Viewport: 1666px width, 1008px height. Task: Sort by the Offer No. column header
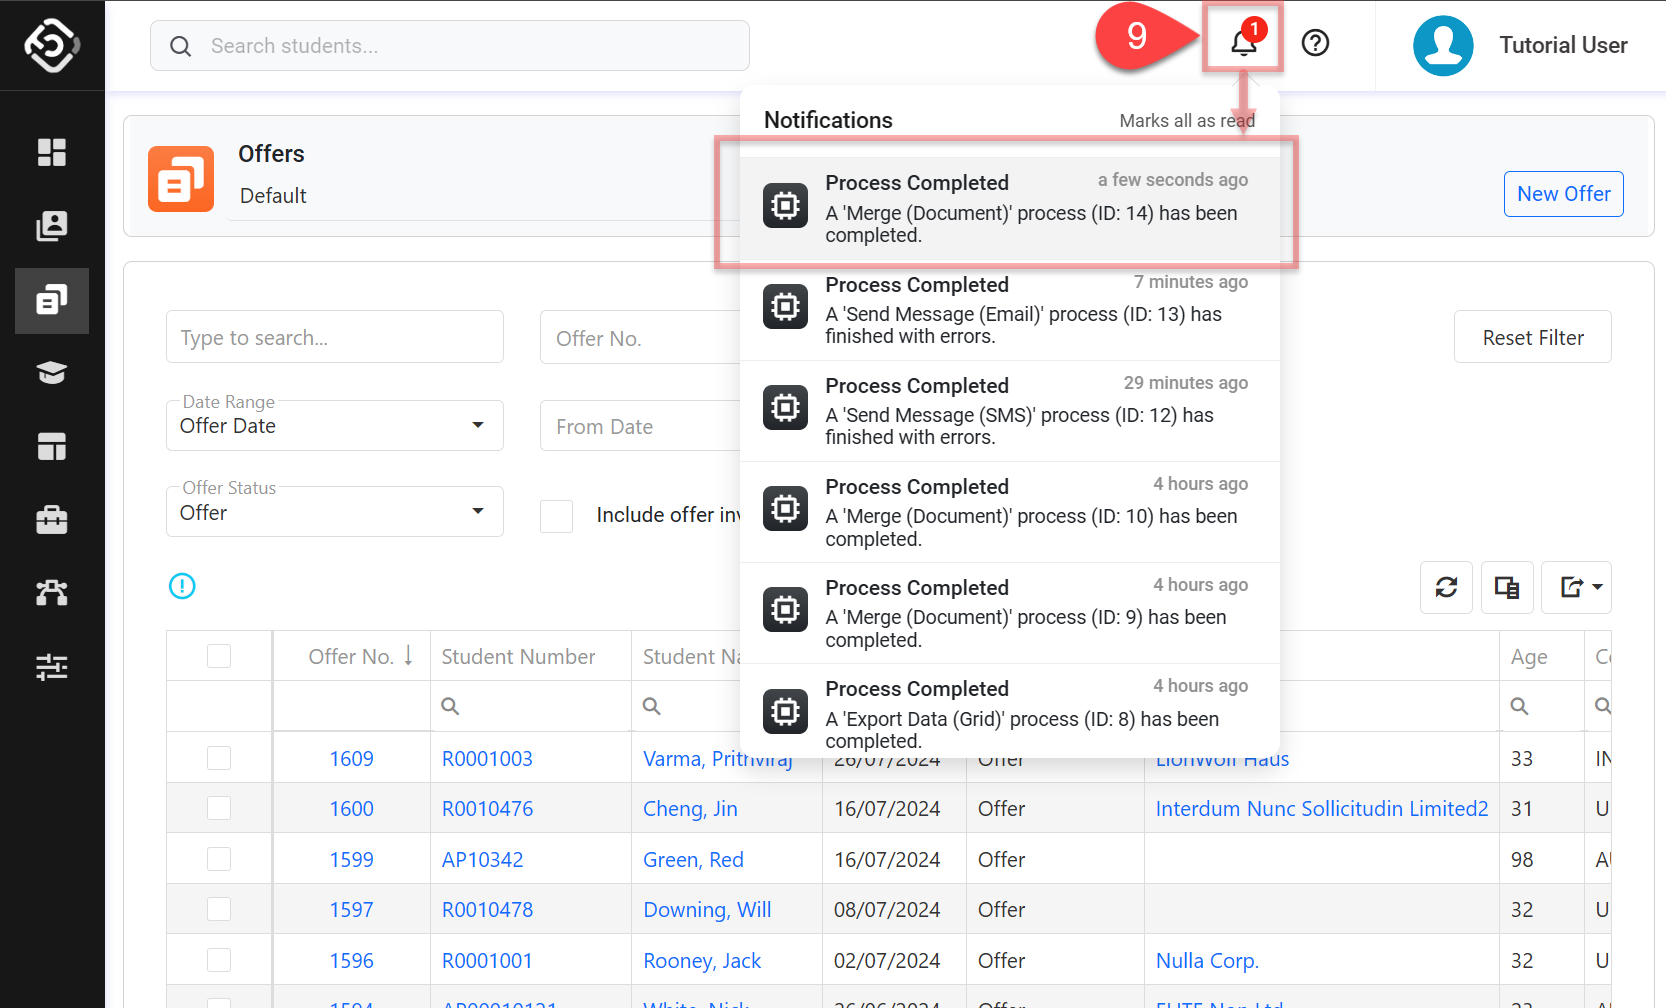tap(351, 657)
